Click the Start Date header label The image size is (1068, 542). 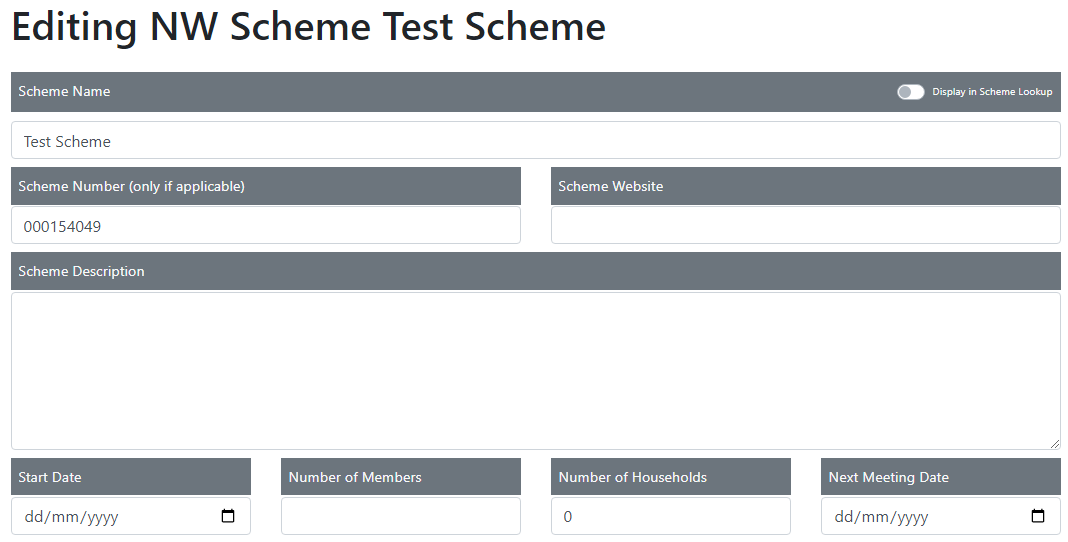pyautogui.click(x=50, y=477)
